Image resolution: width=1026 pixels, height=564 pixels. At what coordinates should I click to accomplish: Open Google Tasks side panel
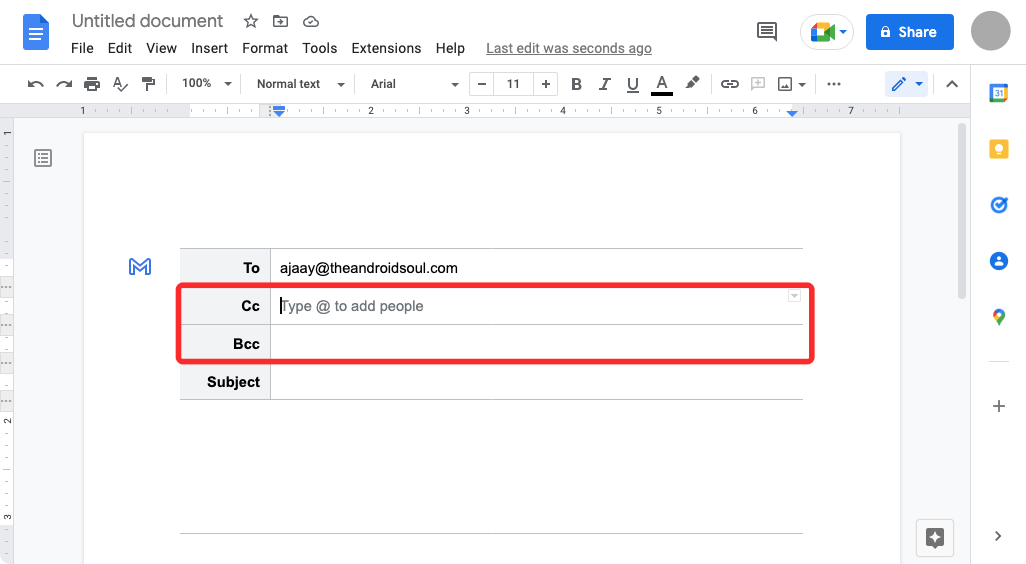[999, 205]
